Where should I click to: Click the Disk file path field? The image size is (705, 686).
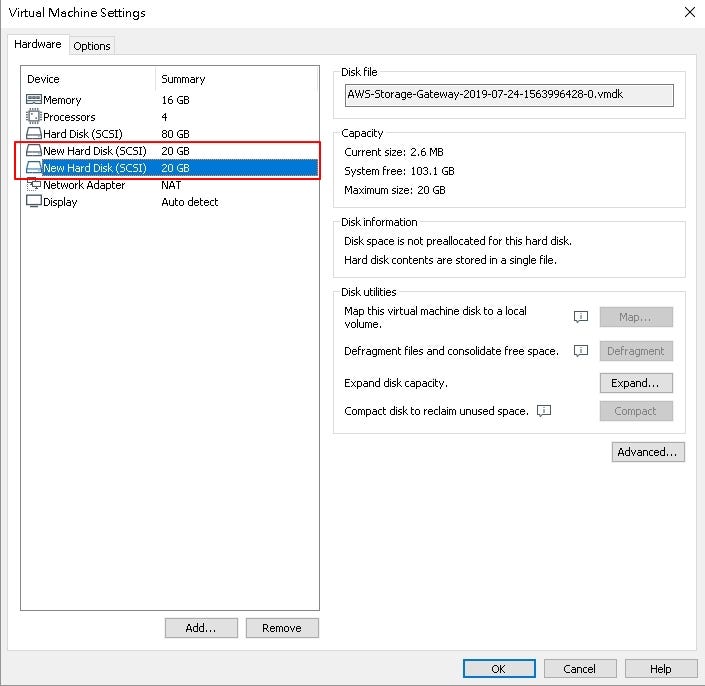pos(509,95)
